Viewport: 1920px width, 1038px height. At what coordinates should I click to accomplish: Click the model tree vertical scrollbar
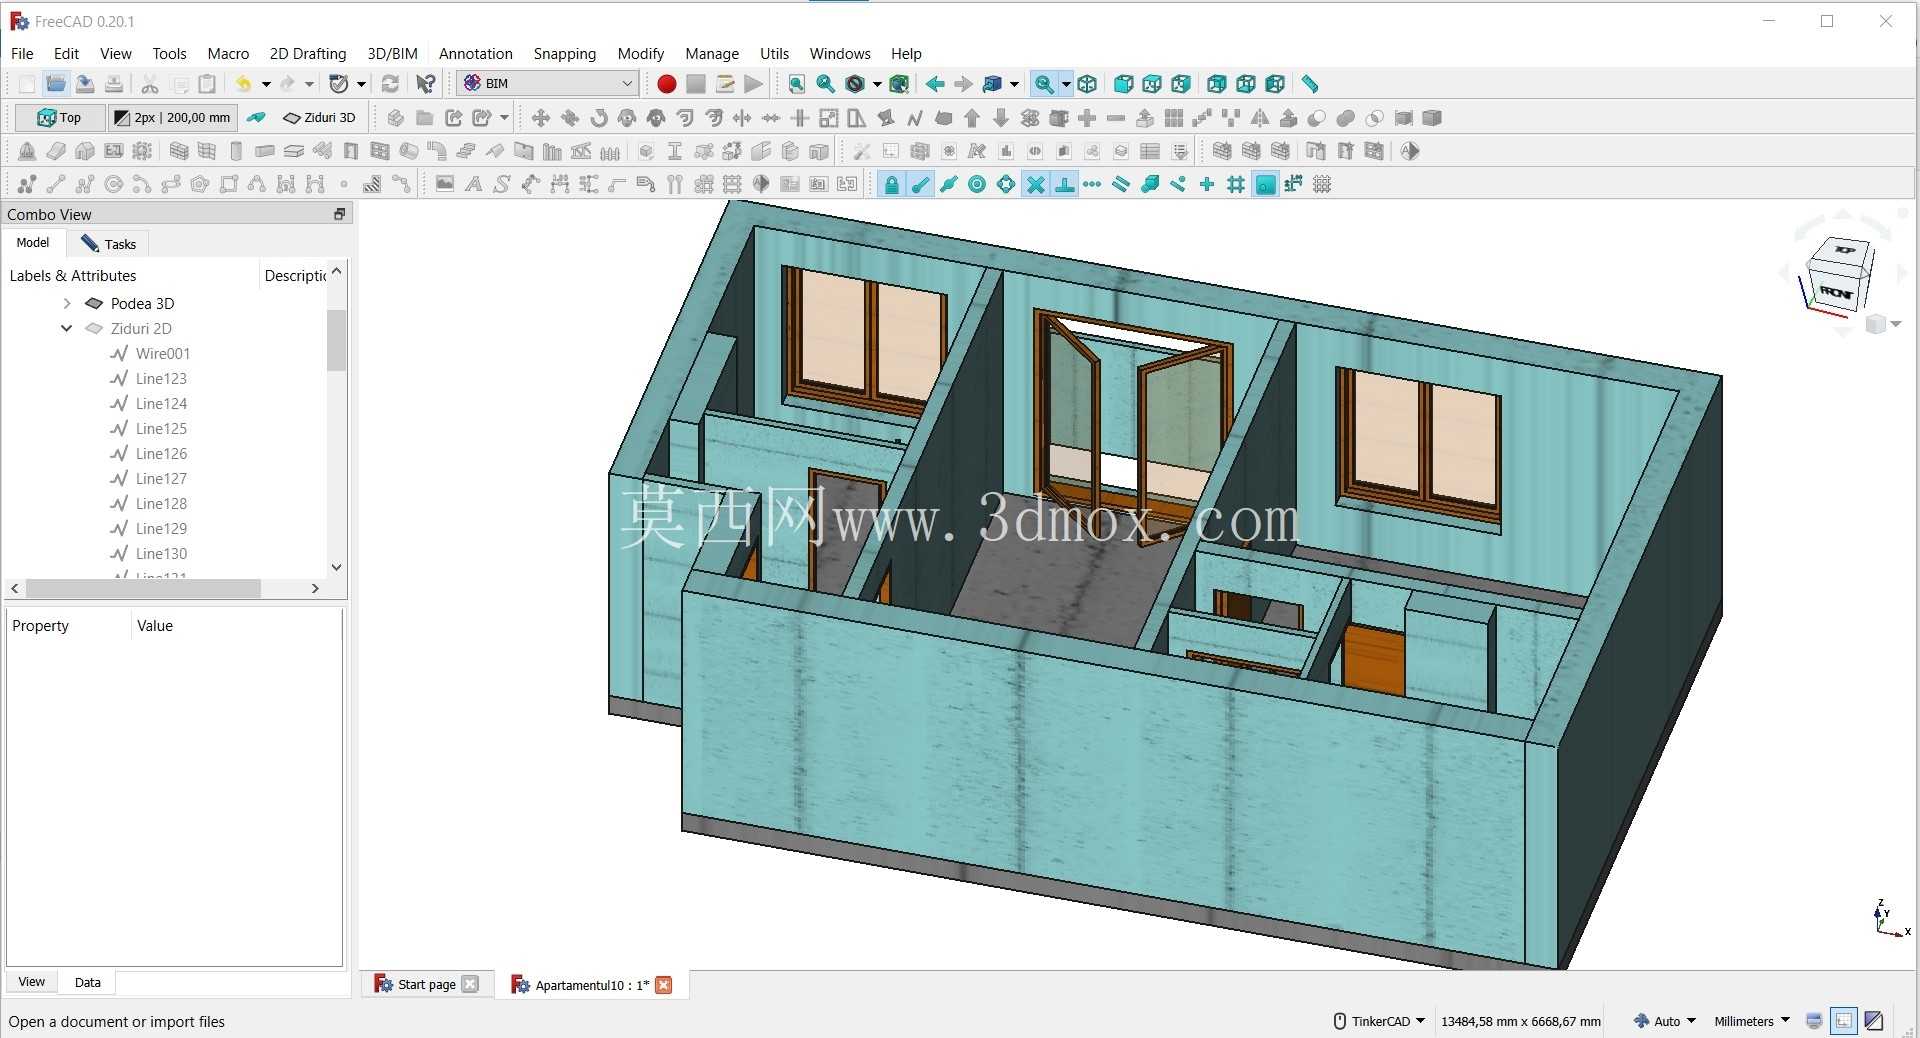tap(336, 341)
